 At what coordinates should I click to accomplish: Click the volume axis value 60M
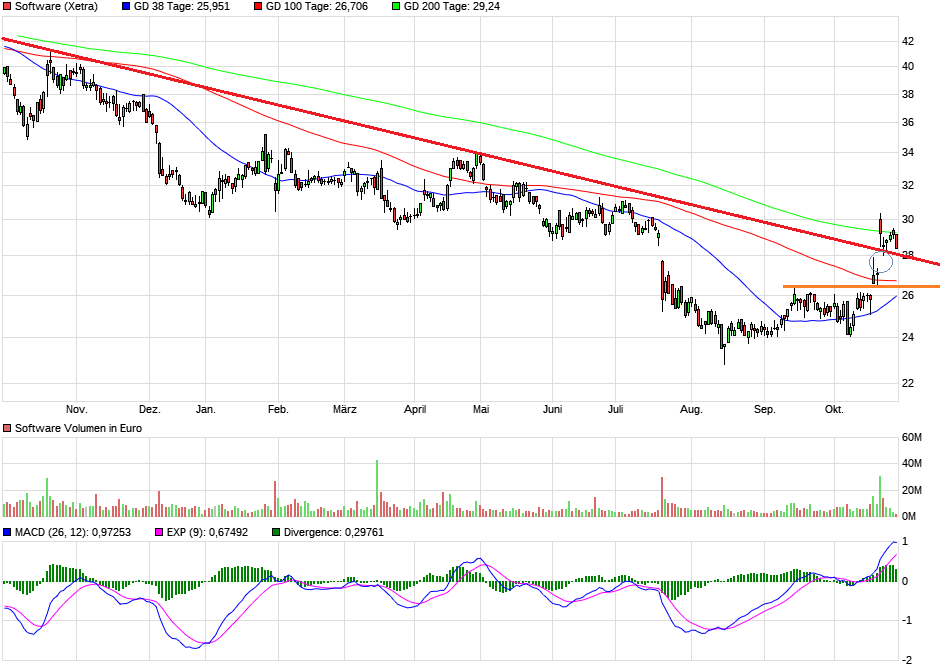[912, 437]
